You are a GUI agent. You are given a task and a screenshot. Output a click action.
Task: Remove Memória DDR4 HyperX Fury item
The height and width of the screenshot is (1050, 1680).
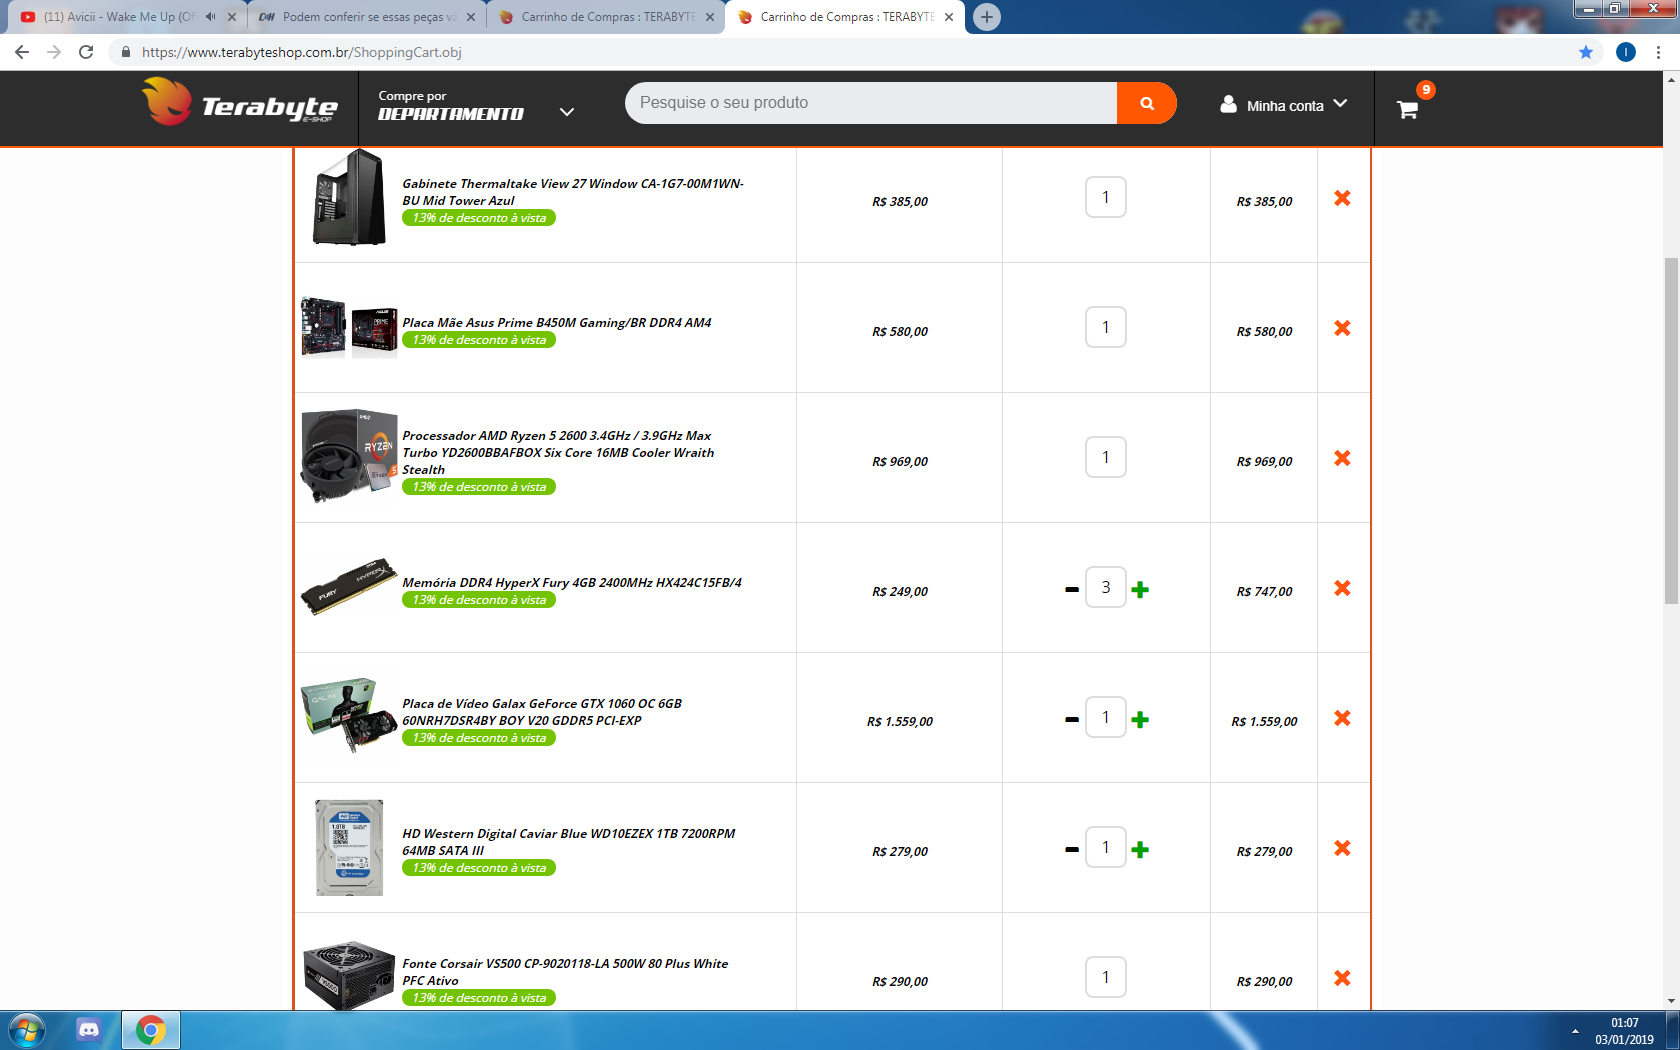click(x=1342, y=588)
